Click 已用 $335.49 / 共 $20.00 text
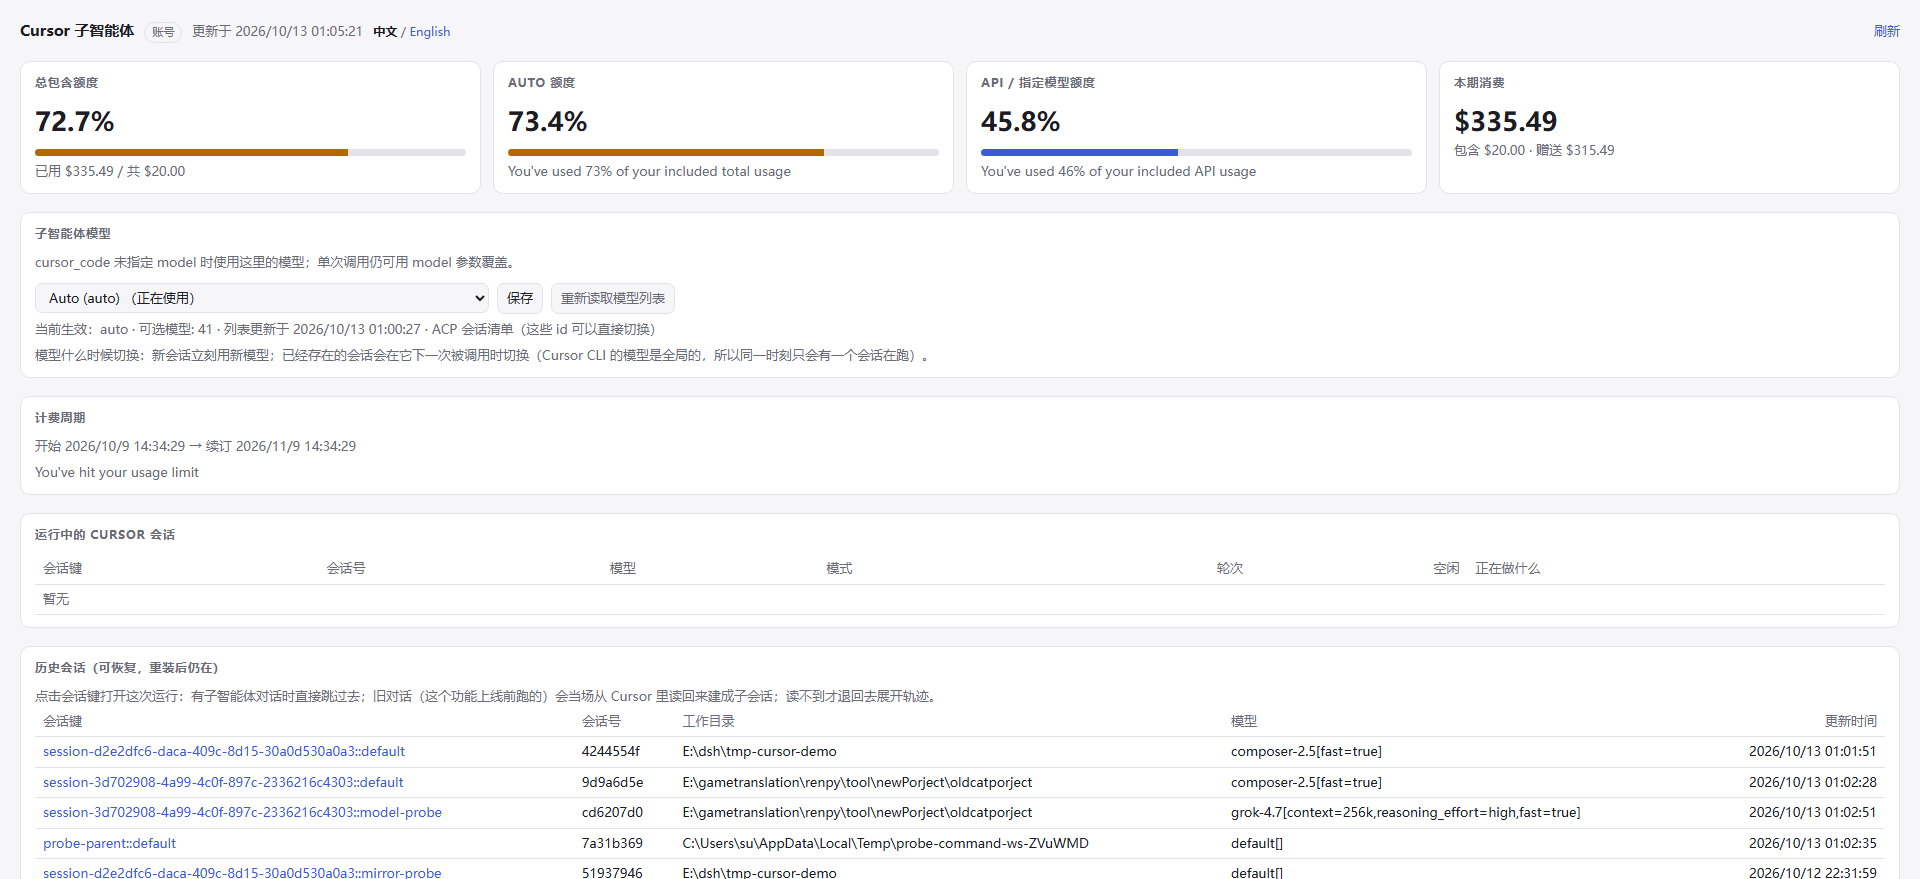 coord(110,171)
